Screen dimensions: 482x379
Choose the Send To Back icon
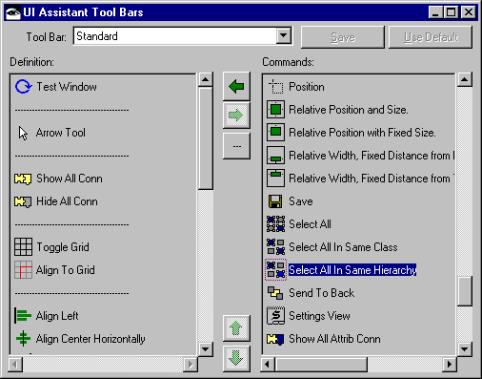(x=275, y=293)
